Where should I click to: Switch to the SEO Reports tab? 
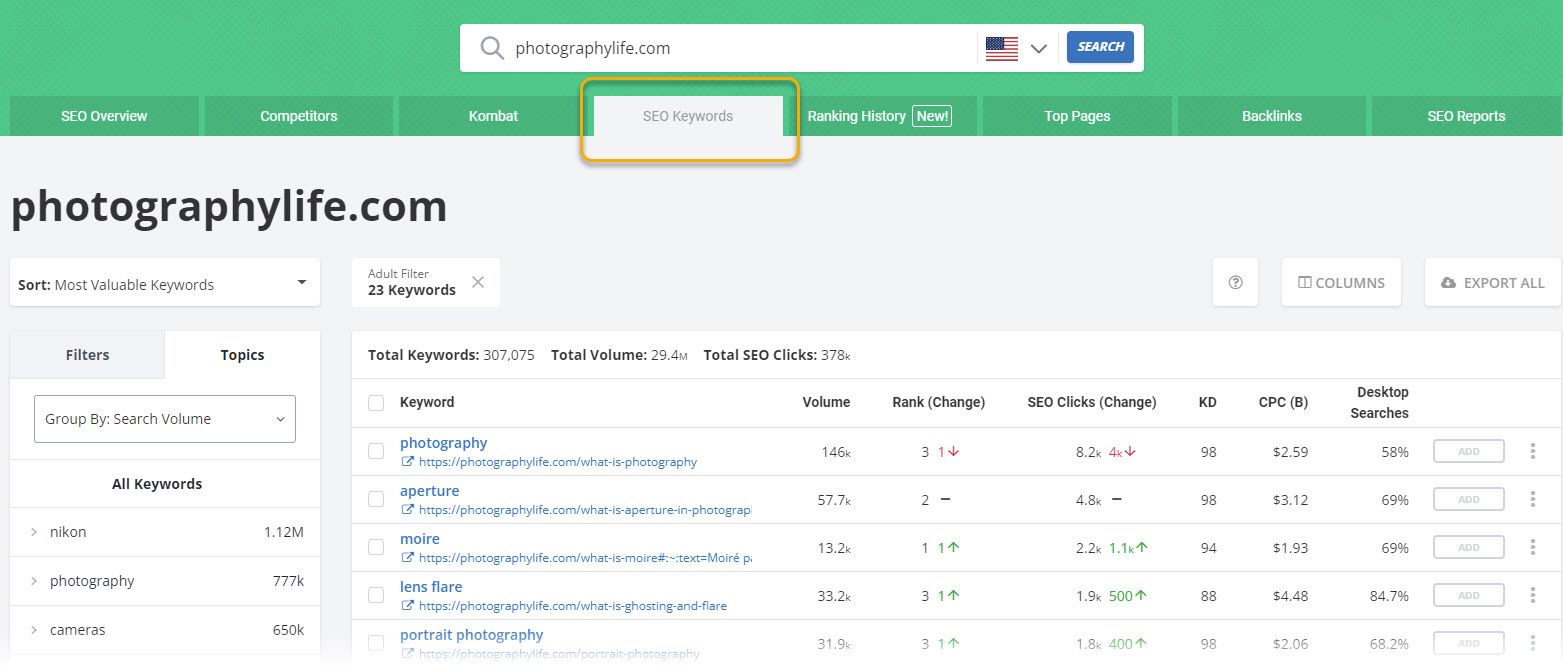point(1466,116)
